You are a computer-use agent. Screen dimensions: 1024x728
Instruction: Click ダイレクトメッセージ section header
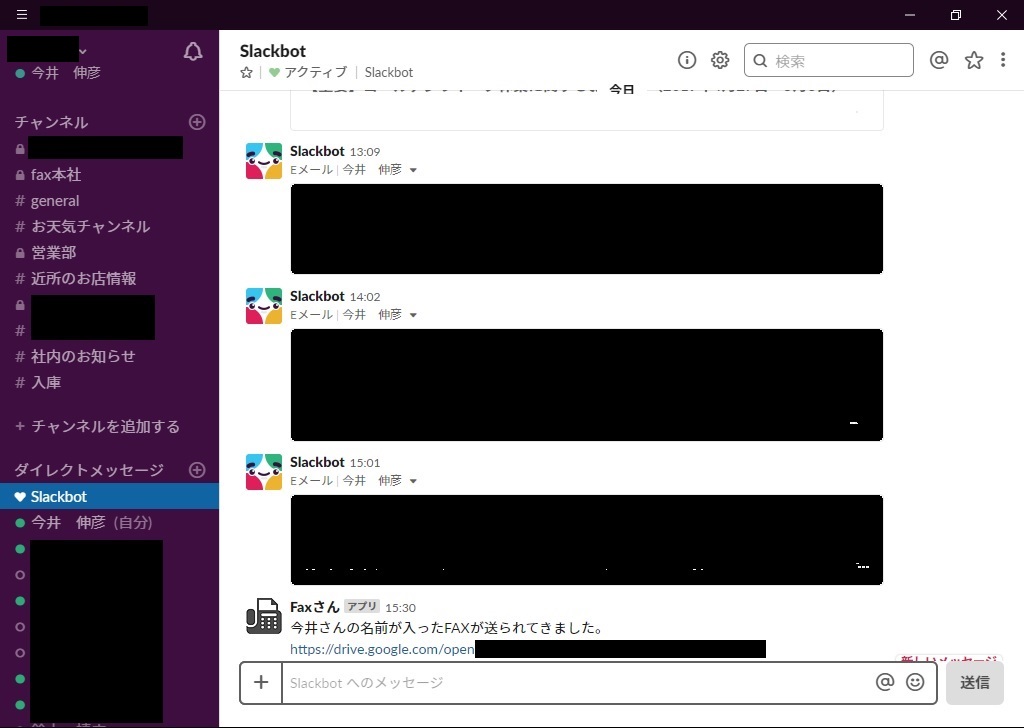[89, 470]
